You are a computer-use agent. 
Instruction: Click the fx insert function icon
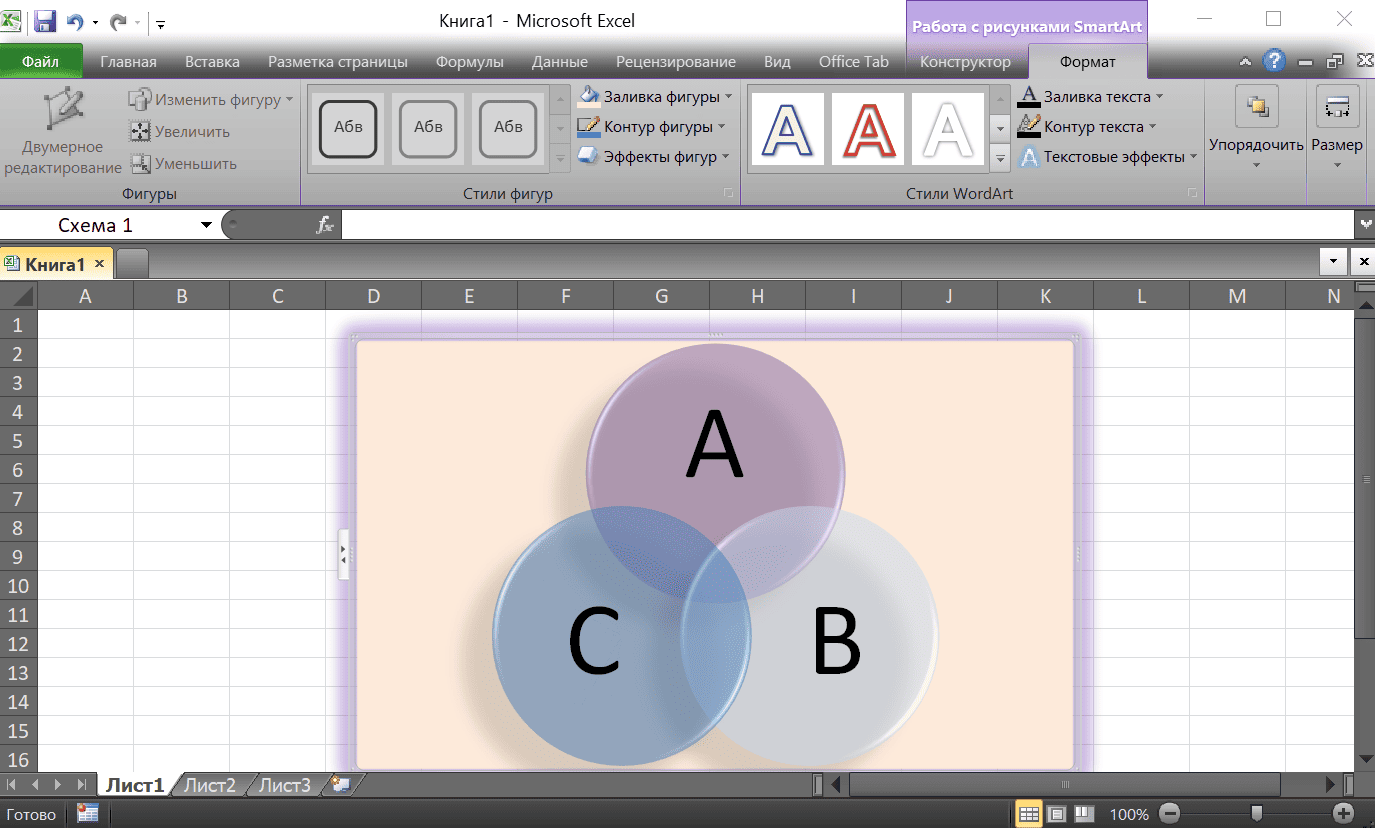[x=324, y=226]
